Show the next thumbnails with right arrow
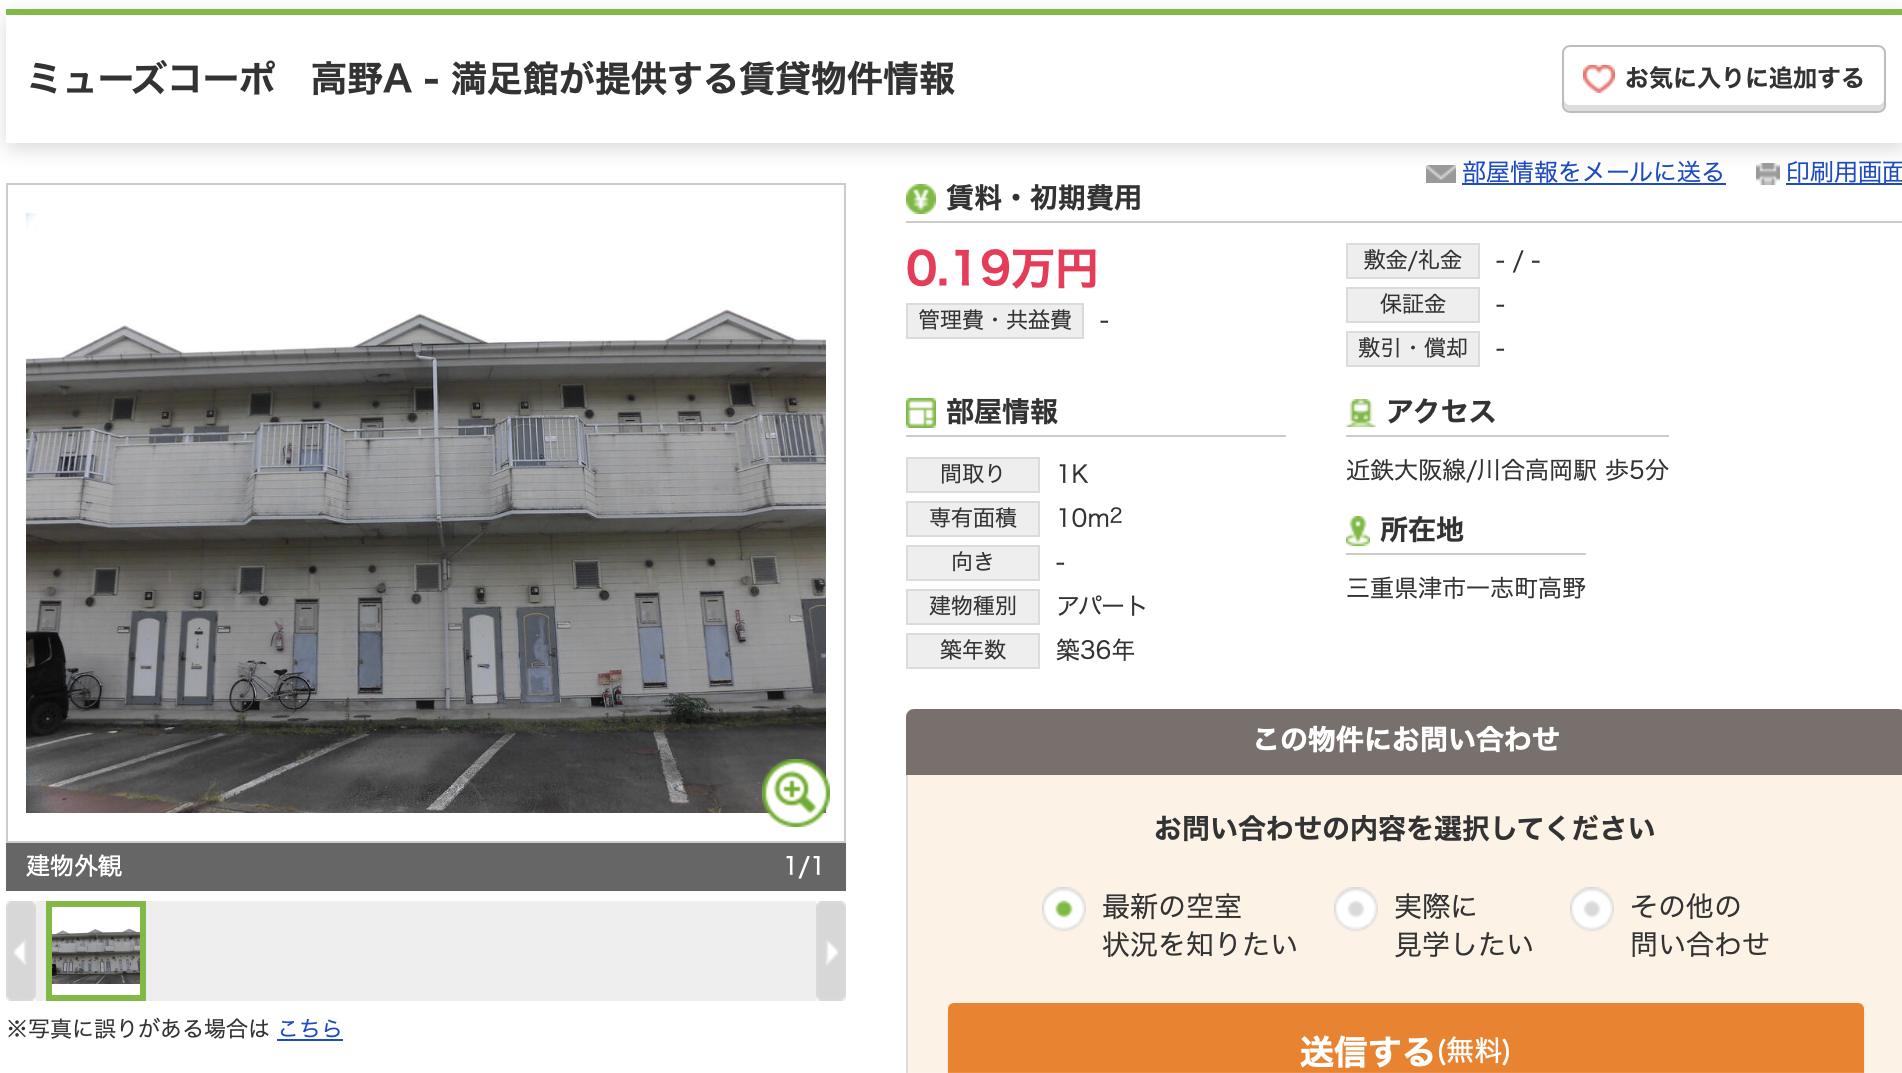Image resolution: width=1902 pixels, height=1073 pixels. (x=831, y=951)
